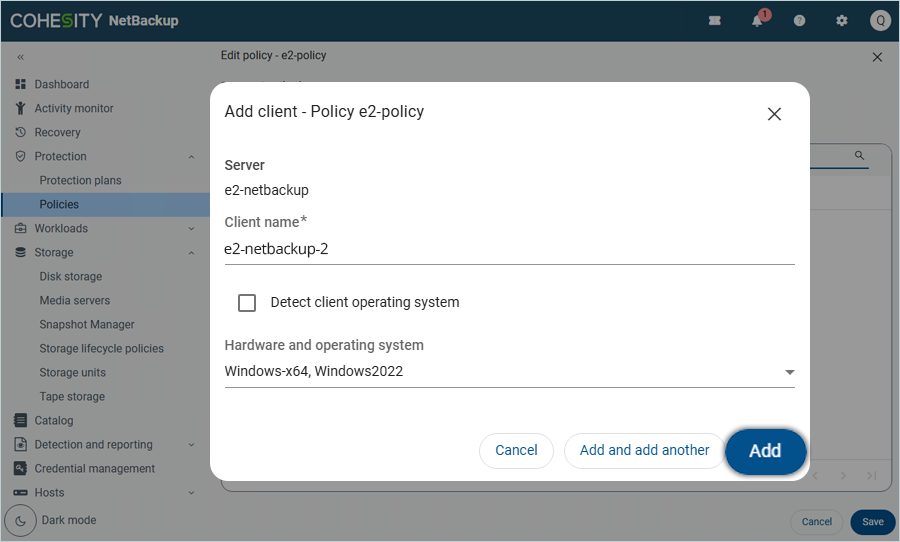Click the Client name input field

(x=508, y=249)
